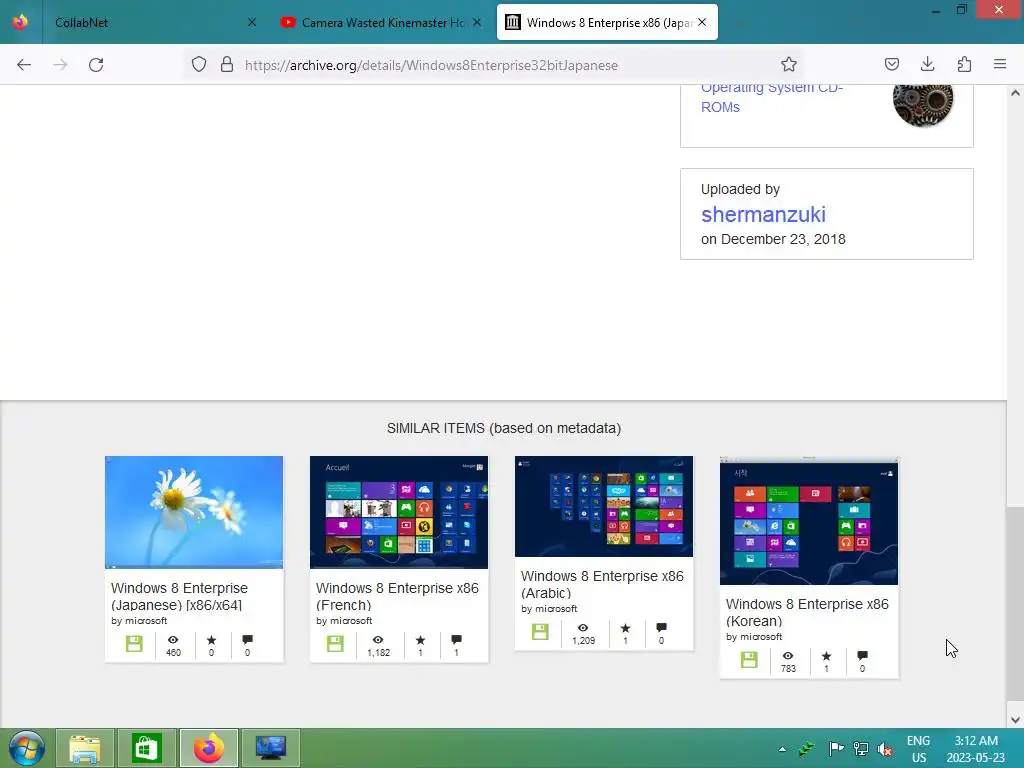The width and height of the screenshot is (1024, 768).
Task: Click software floppy icon on Arabic card
Action: 540,632
